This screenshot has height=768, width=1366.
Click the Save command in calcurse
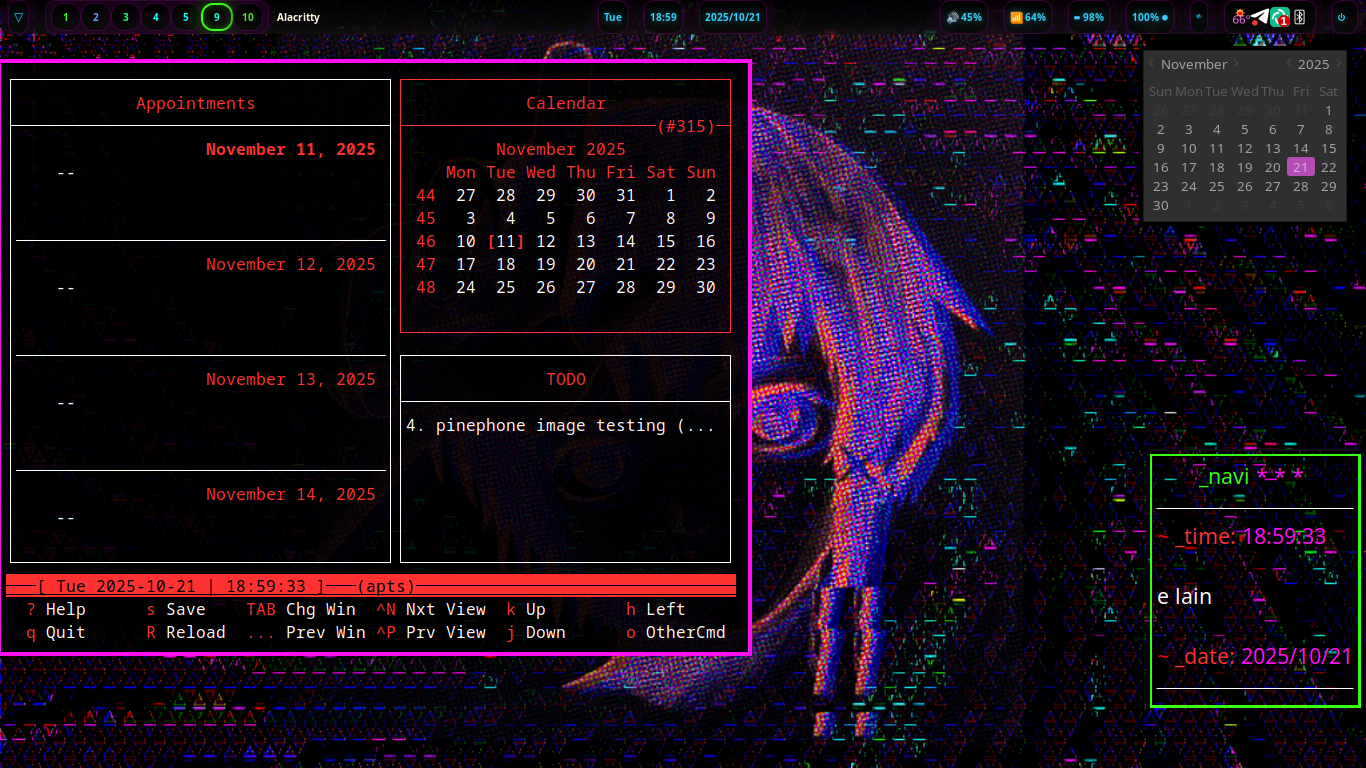pos(181,609)
